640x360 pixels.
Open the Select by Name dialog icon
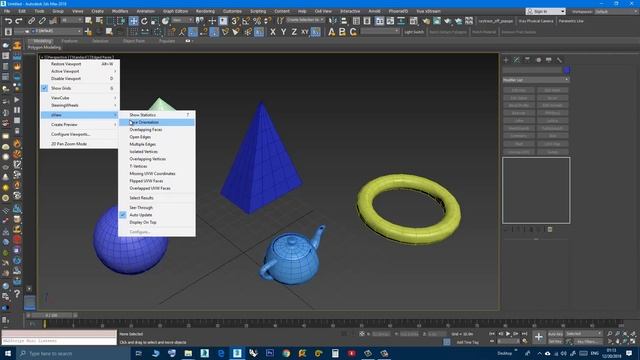99,21
